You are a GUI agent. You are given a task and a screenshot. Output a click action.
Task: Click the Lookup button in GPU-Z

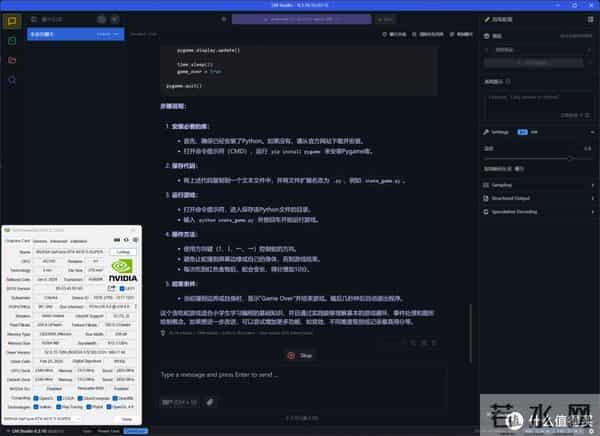[x=123, y=252]
